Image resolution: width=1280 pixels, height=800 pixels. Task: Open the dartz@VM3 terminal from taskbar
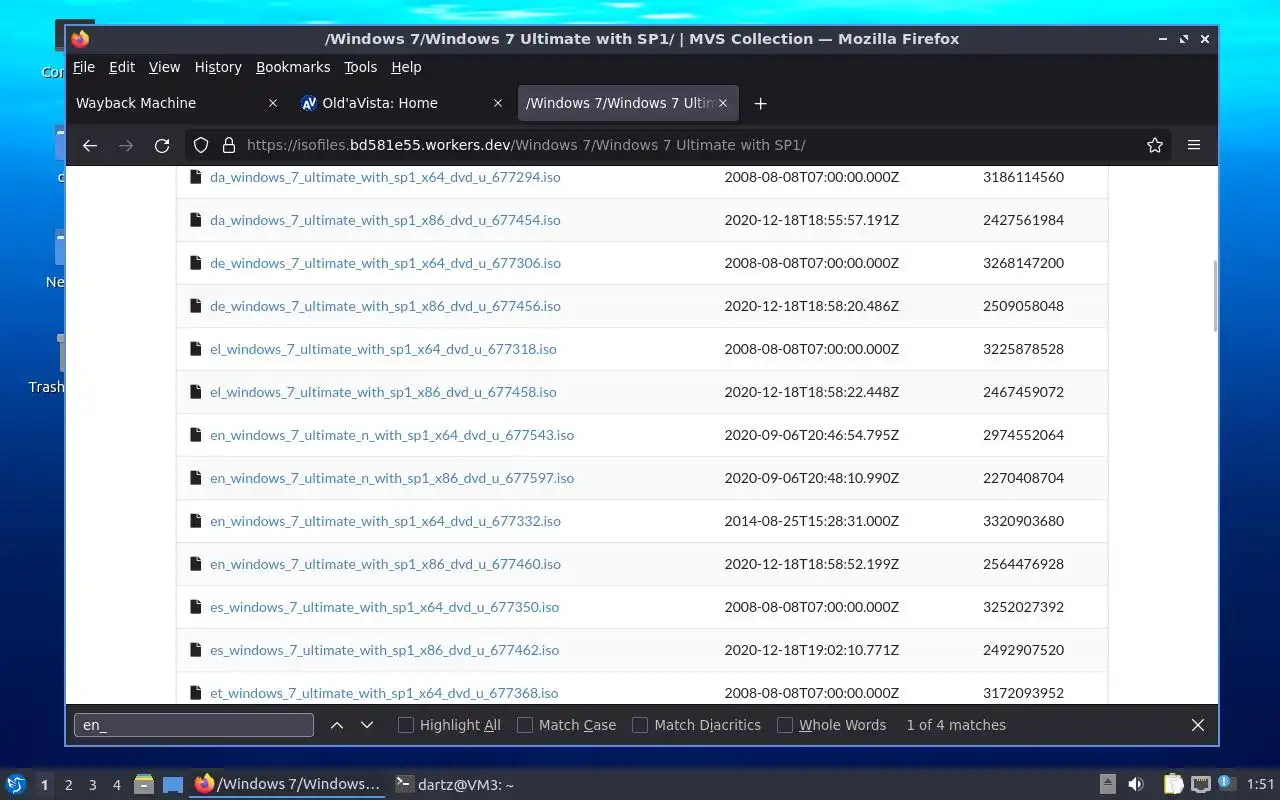click(455, 785)
